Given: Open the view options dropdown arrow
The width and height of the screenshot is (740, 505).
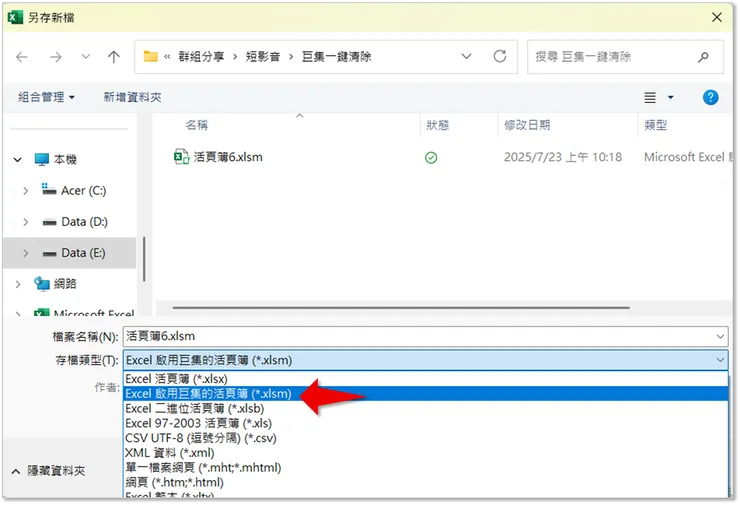Looking at the screenshot, I should point(671,98).
